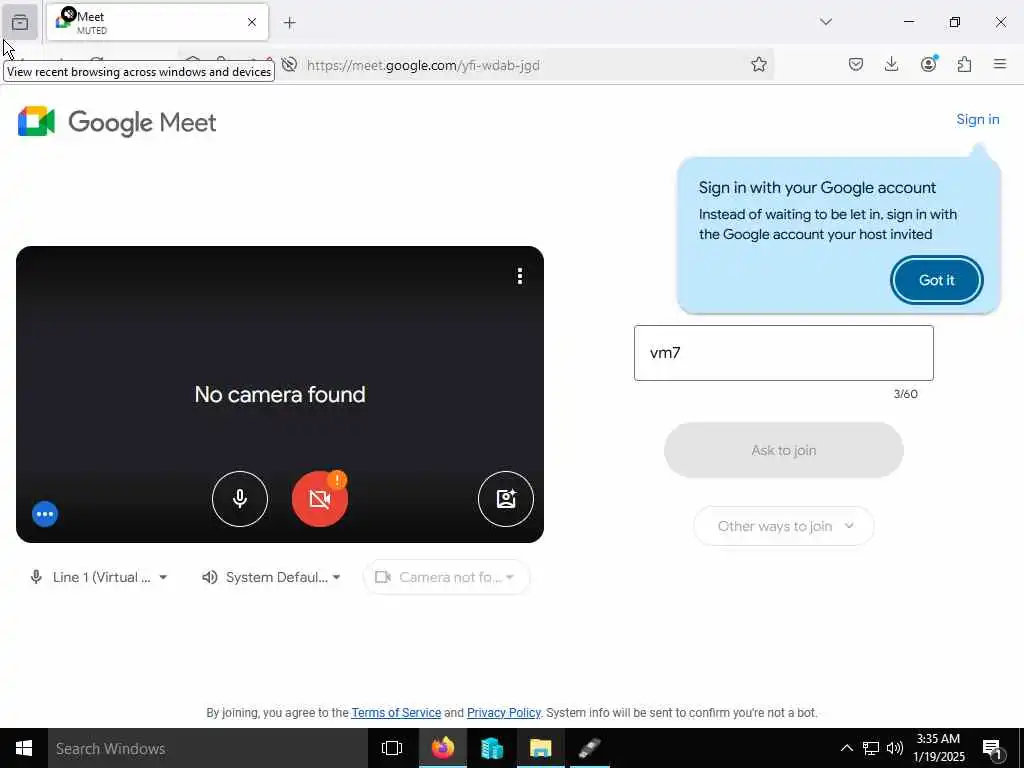Open the Extensions puzzle icon
The image size is (1024, 768).
964,64
